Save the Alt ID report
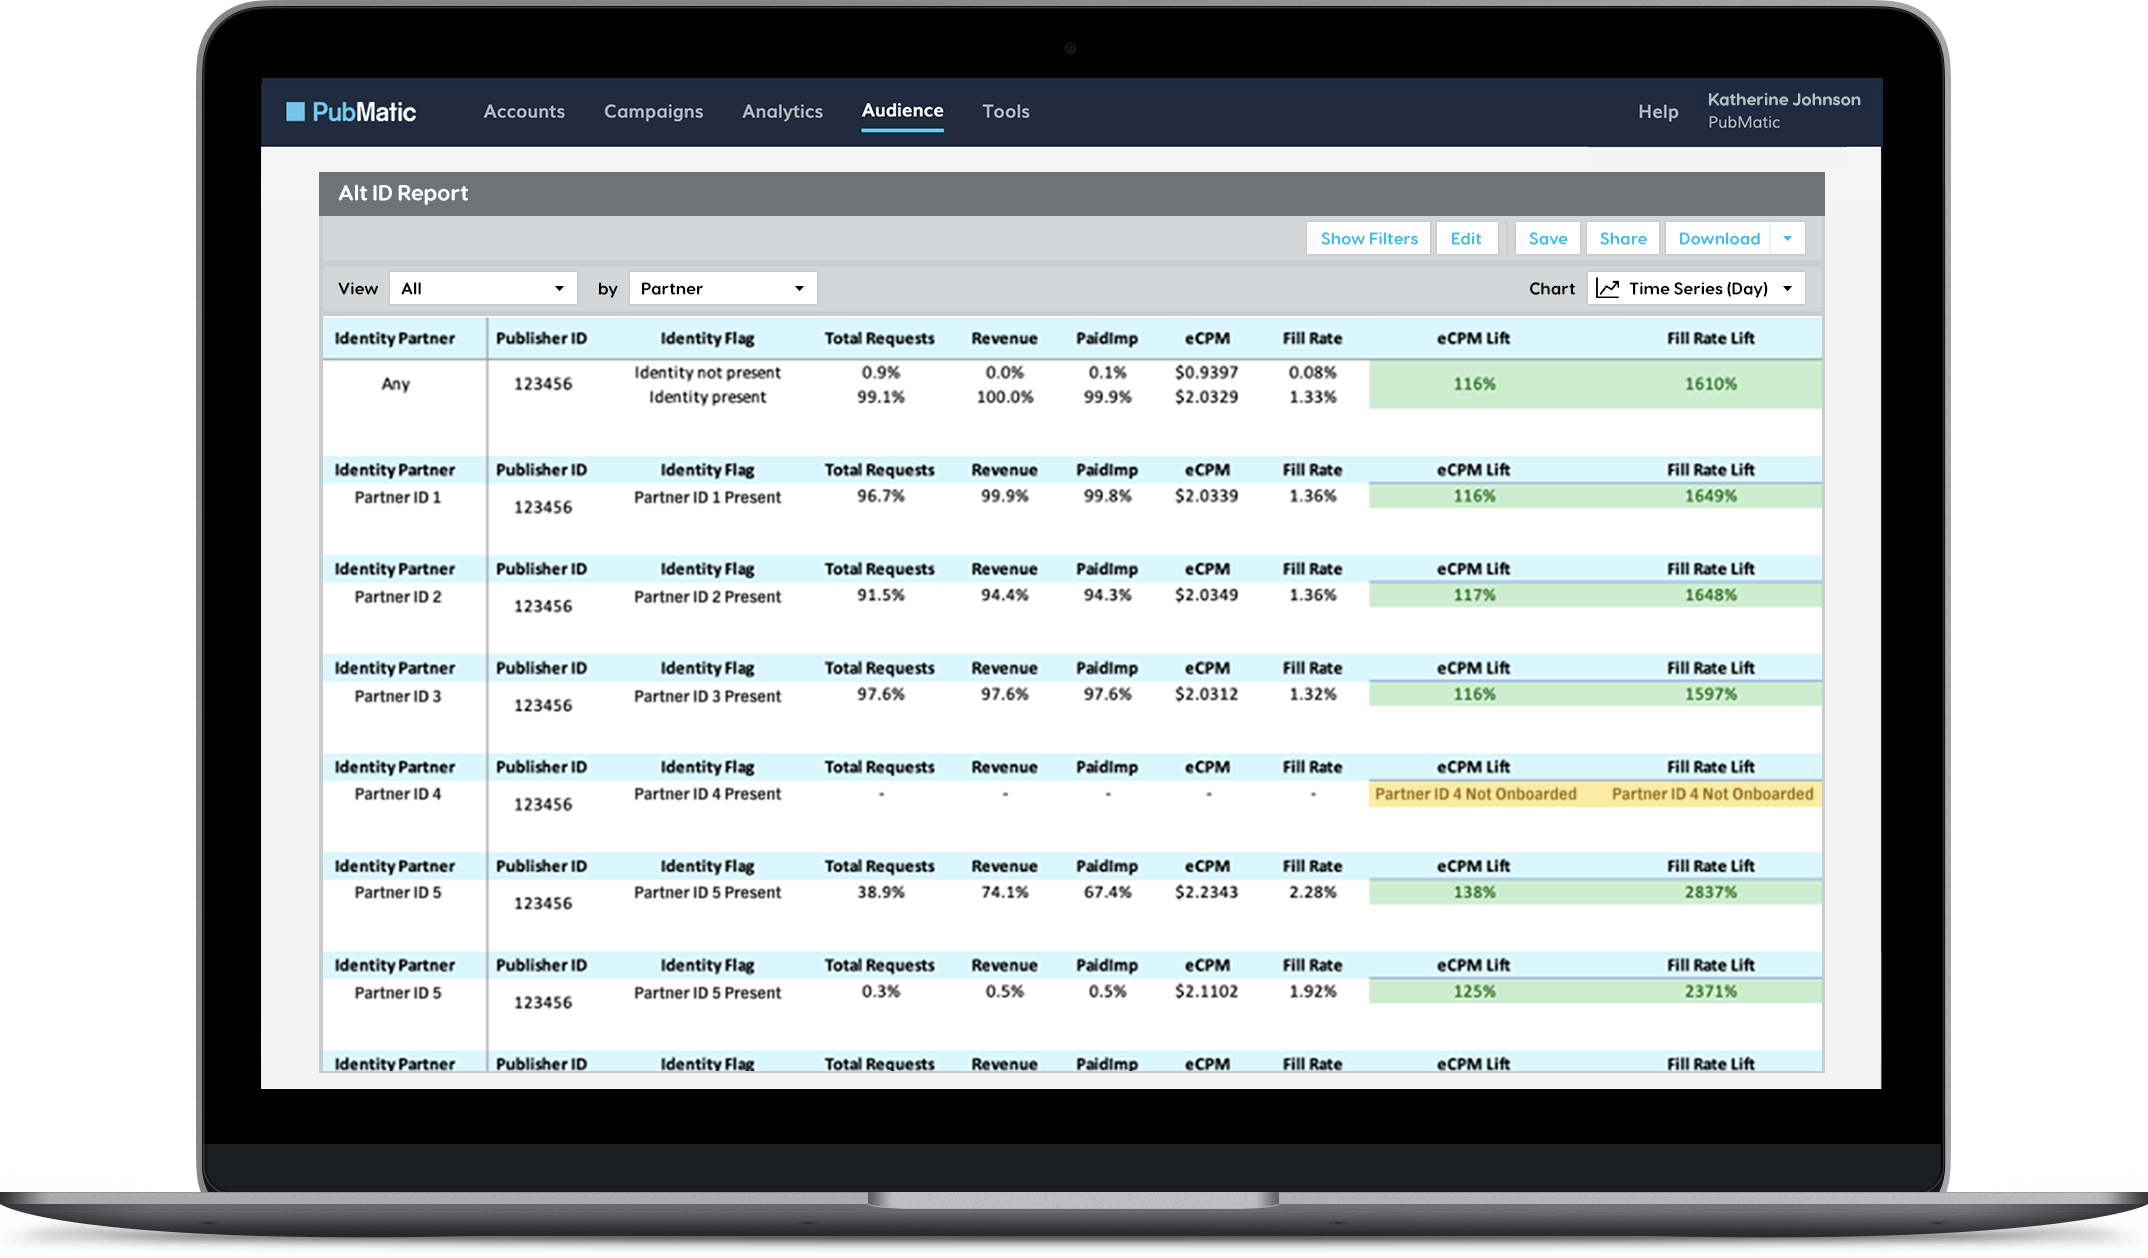The height and width of the screenshot is (1258, 2148). 1547,239
